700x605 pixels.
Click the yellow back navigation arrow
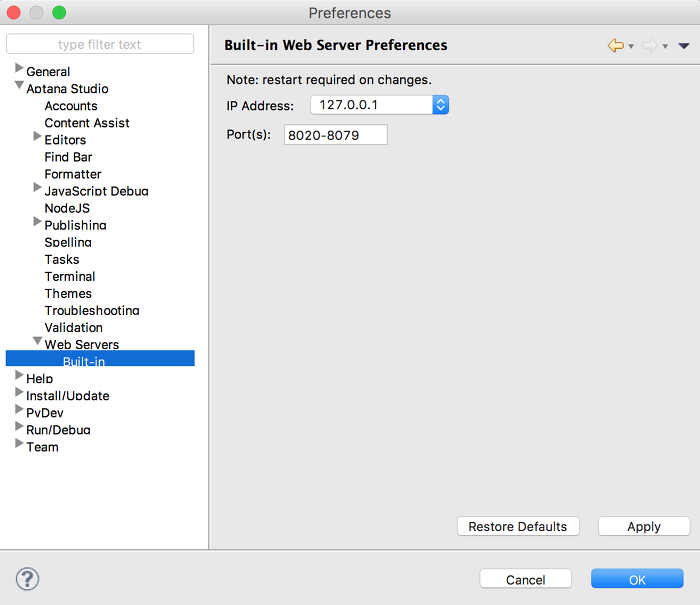pyautogui.click(x=616, y=46)
